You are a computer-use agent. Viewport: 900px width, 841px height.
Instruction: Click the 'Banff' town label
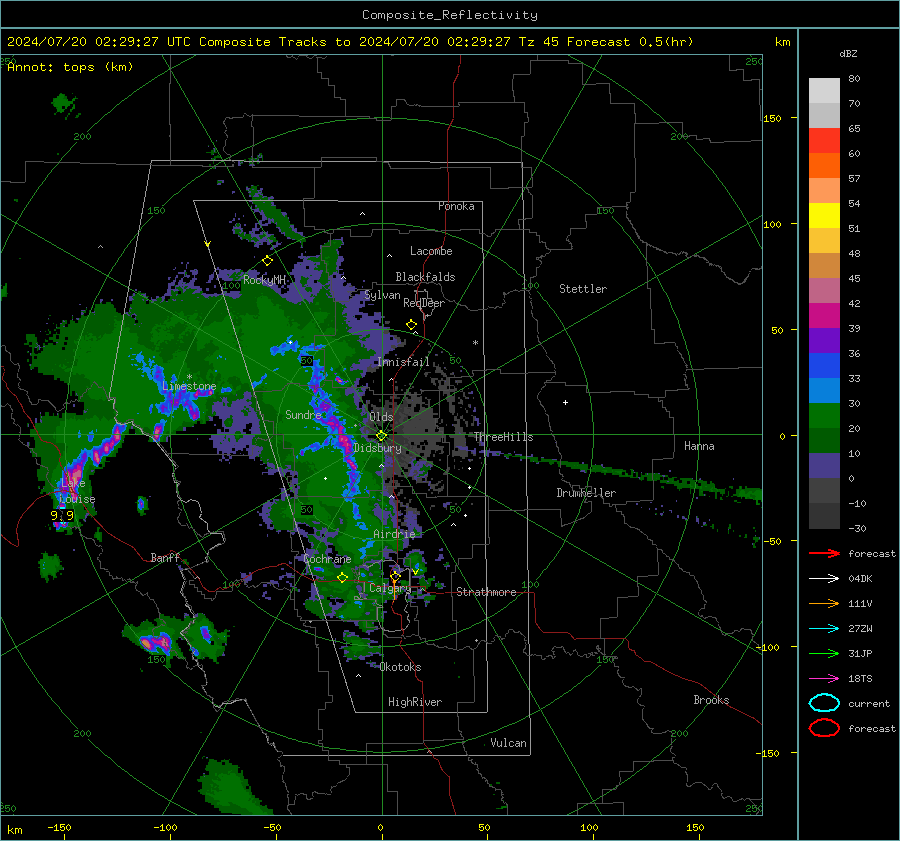165,557
